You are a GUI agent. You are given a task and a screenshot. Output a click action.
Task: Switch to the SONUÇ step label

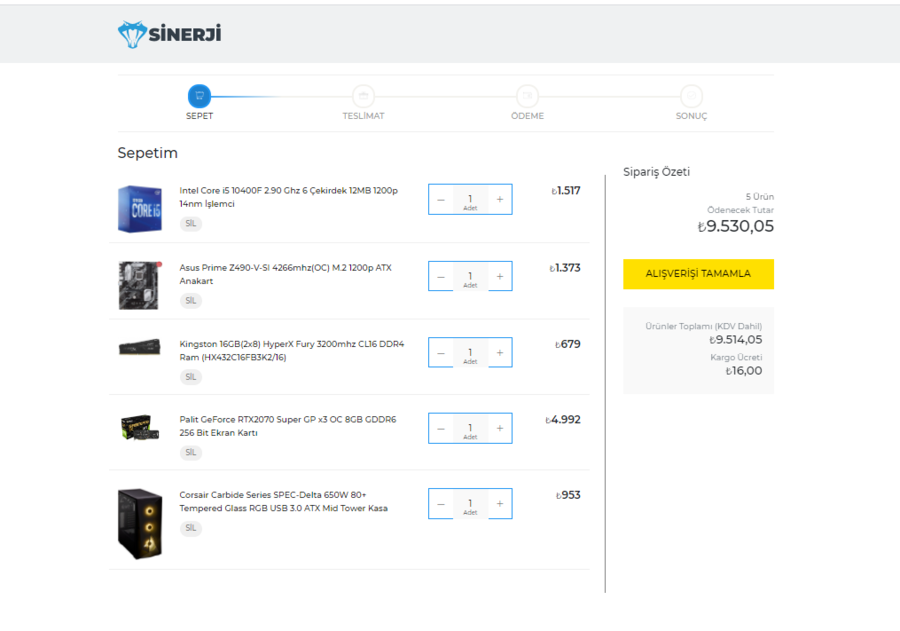pyautogui.click(x=691, y=116)
